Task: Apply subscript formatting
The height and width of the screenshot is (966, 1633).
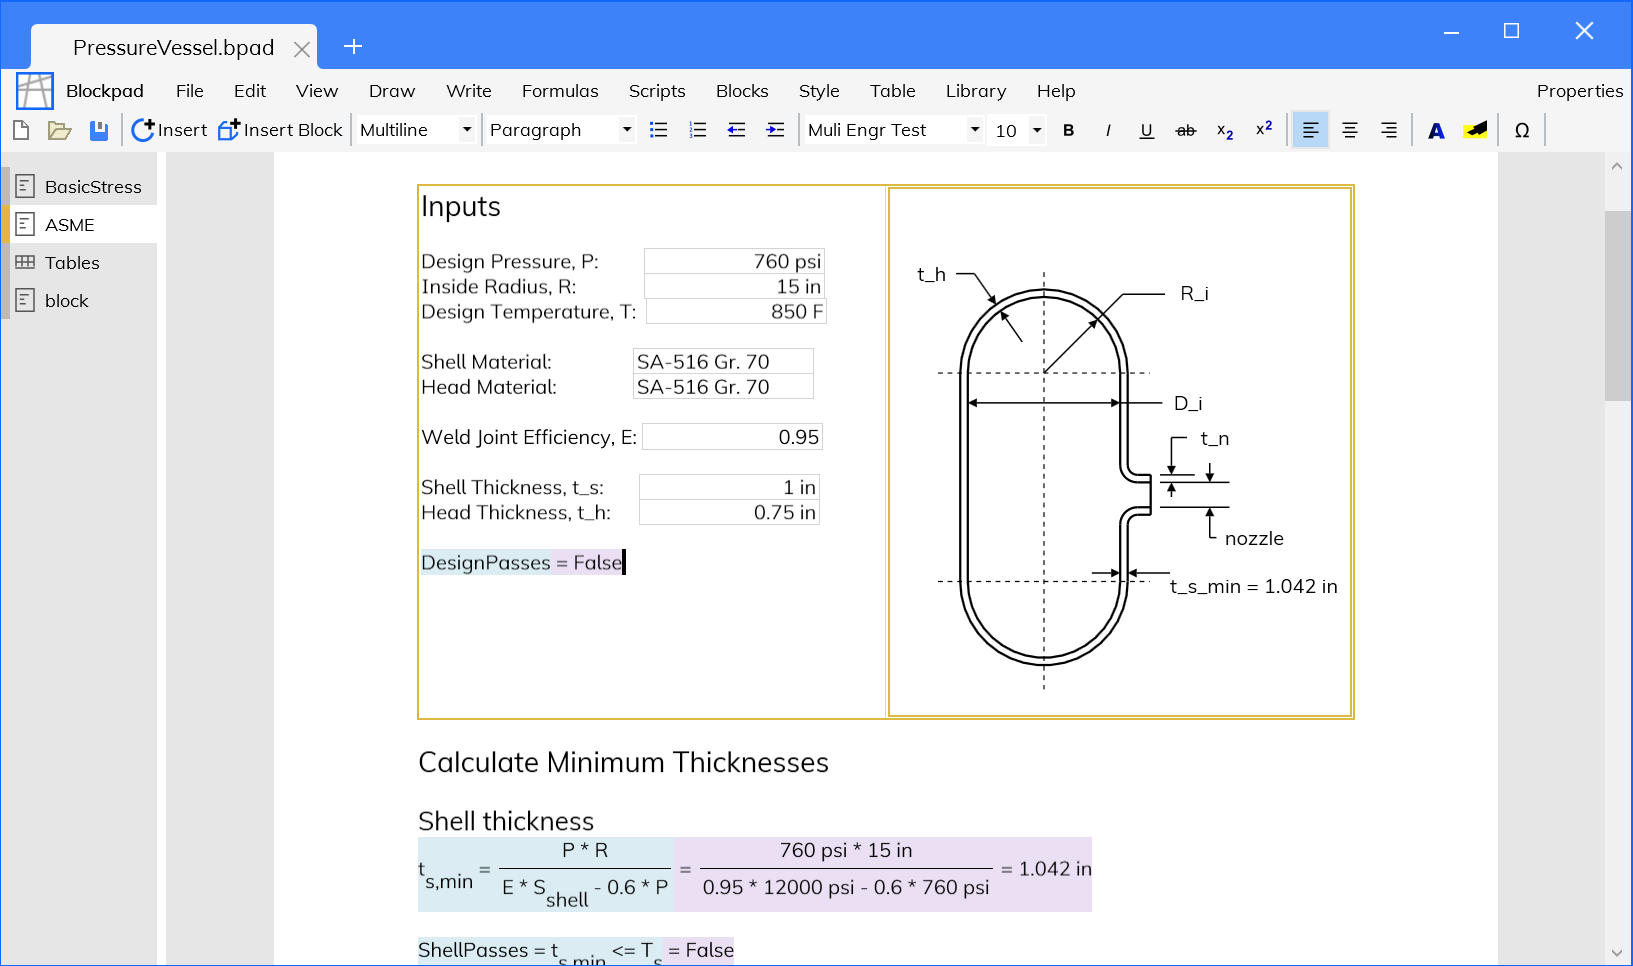Action: click(1225, 130)
